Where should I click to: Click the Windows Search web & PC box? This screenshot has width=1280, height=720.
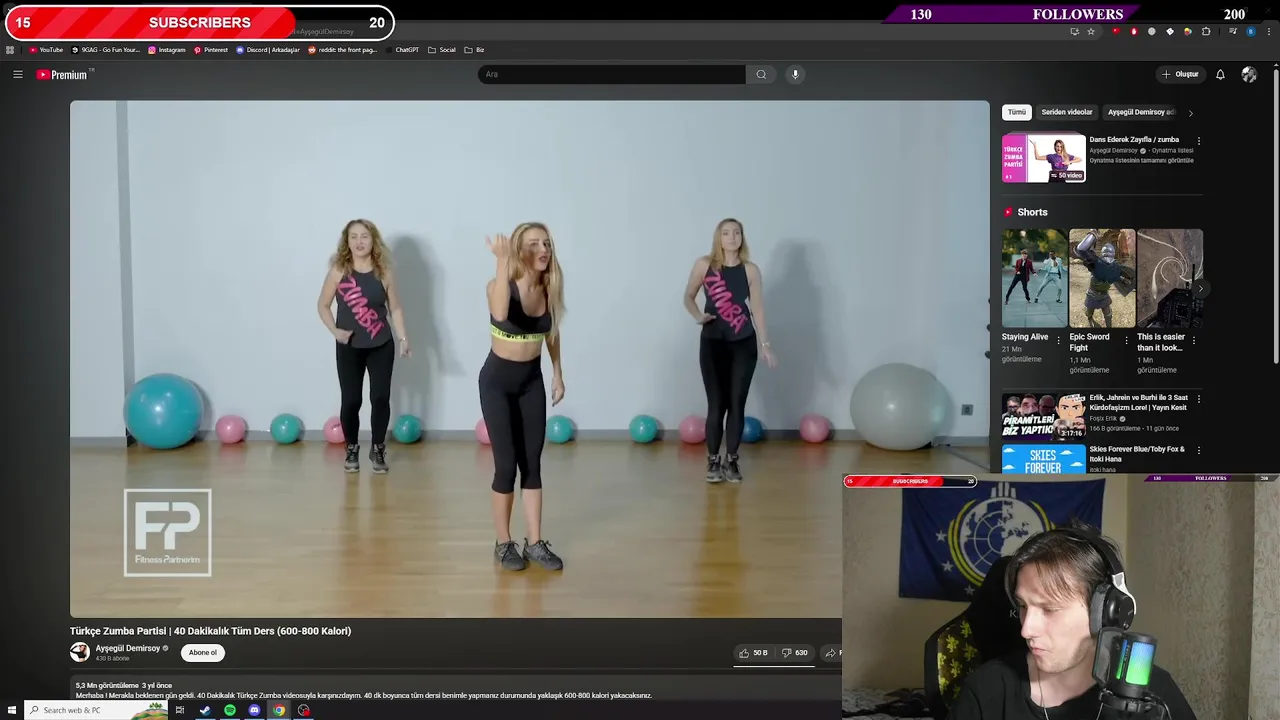(x=96, y=710)
